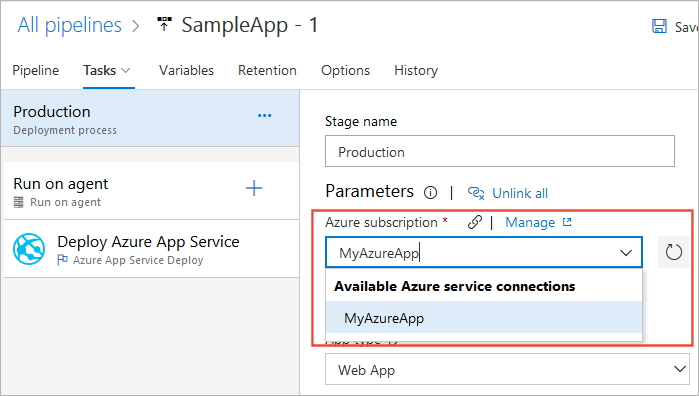Open the Web App type dropdown

click(507, 369)
